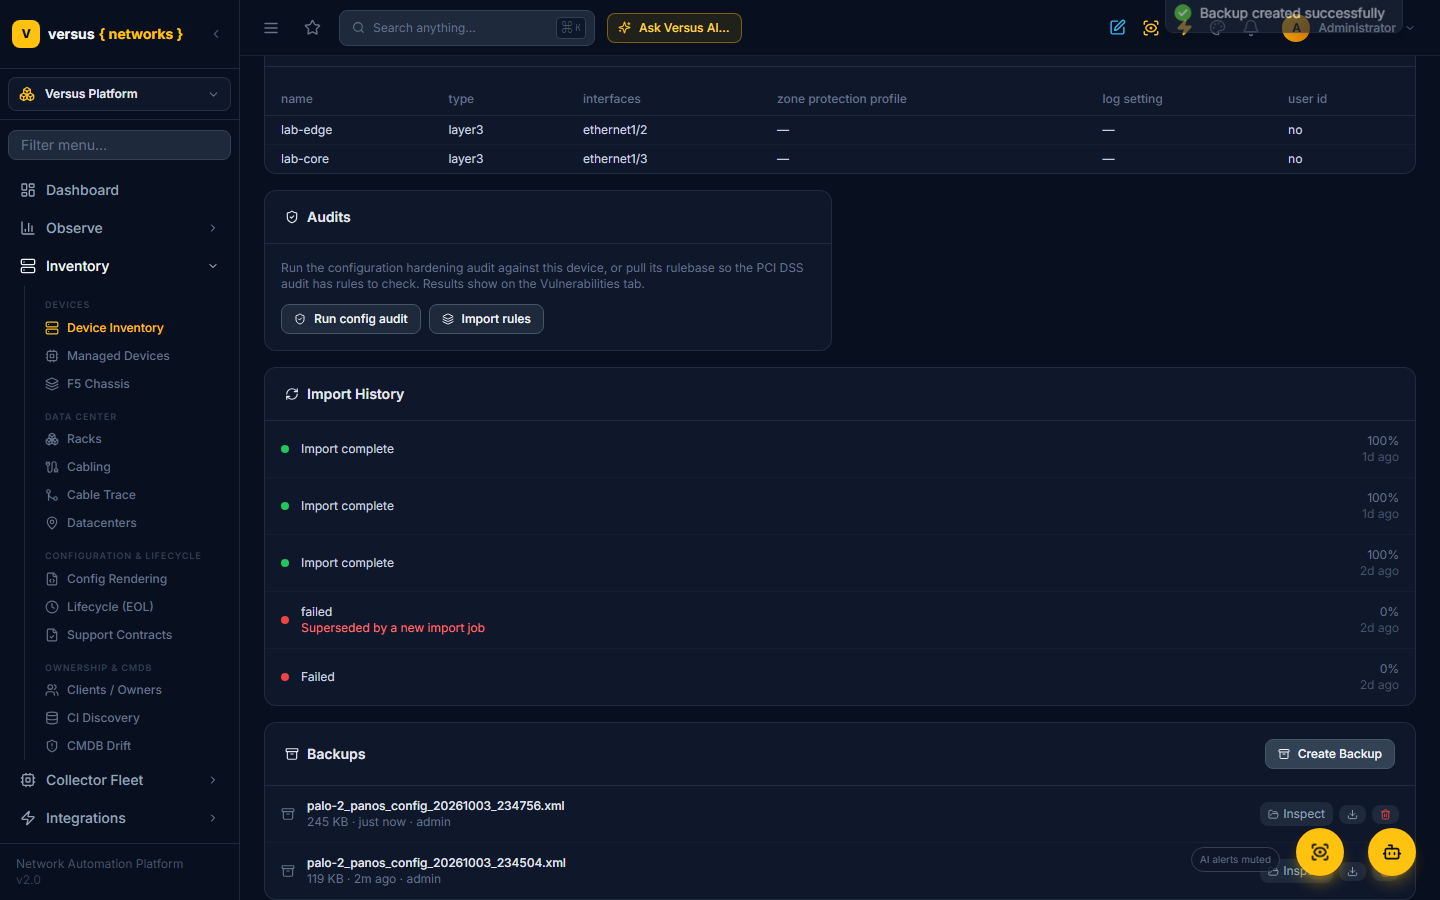Download the palo-2_panos_config_20261003_234504.xml backup
The width and height of the screenshot is (1440, 900).
[x=1353, y=872]
